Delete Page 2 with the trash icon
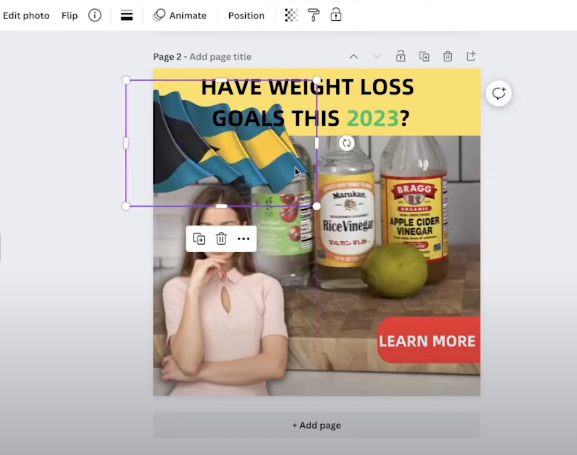The image size is (577, 455). point(447,56)
